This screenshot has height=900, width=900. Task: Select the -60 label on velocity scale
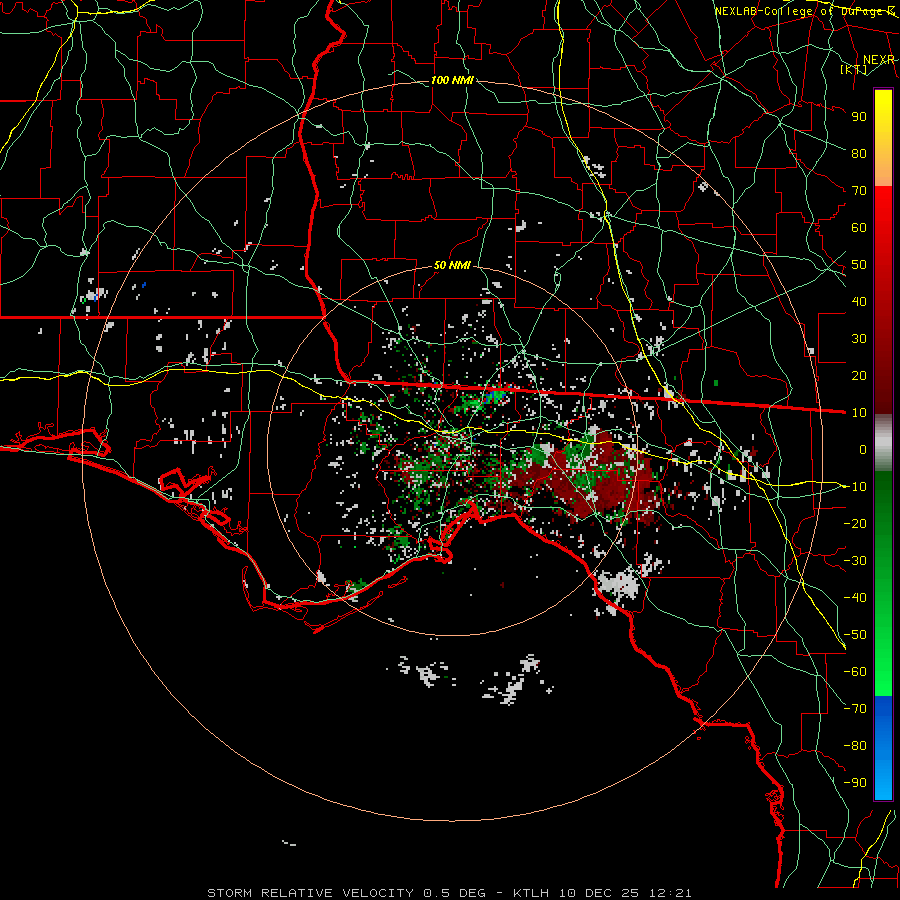pyautogui.click(x=855, y=672)
